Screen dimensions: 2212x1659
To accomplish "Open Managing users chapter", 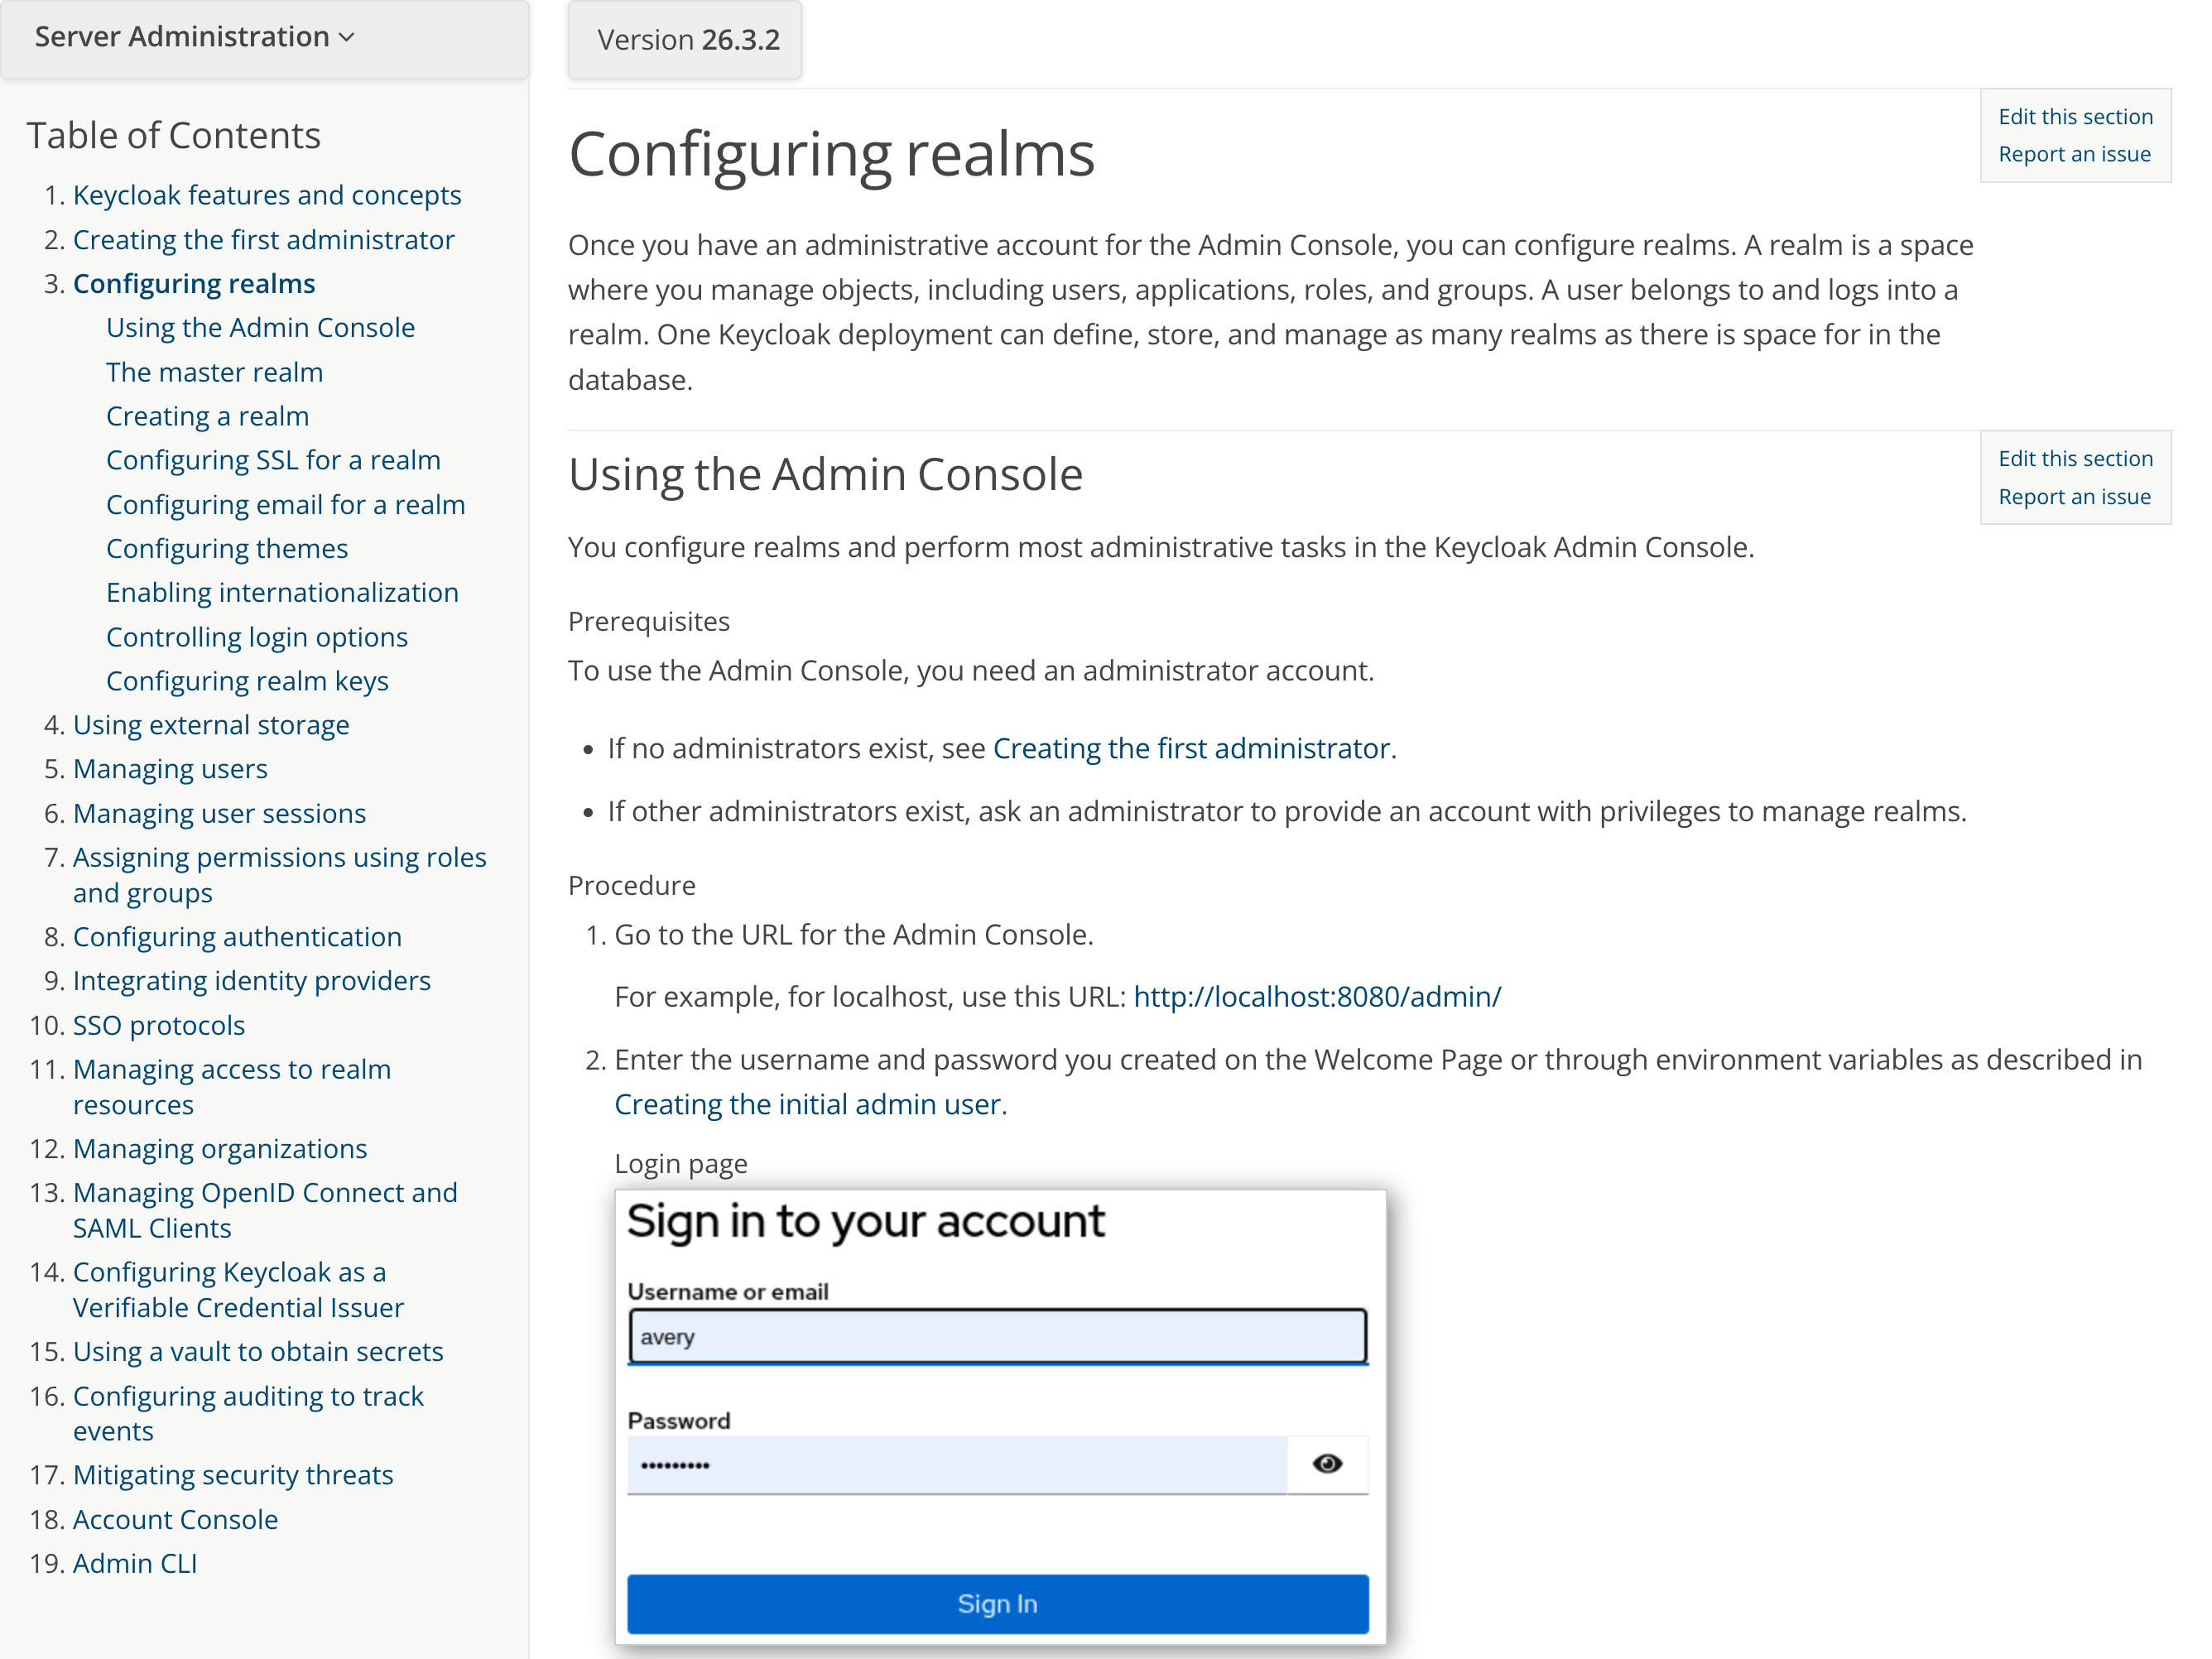I will (170, 769).
